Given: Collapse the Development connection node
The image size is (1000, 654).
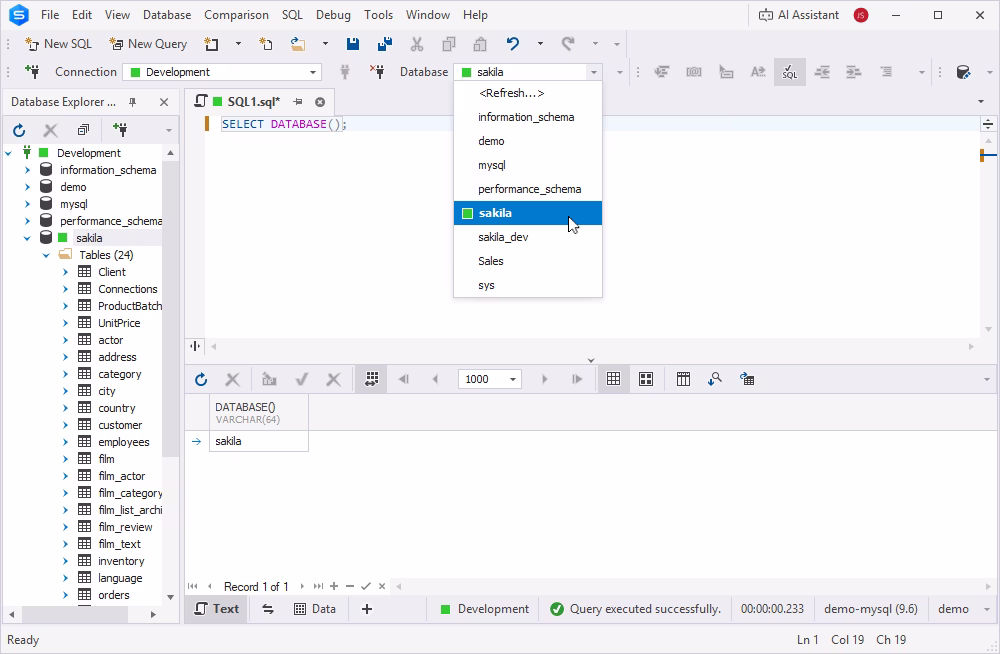Looking at the screenshot, I should click(8, 153).
